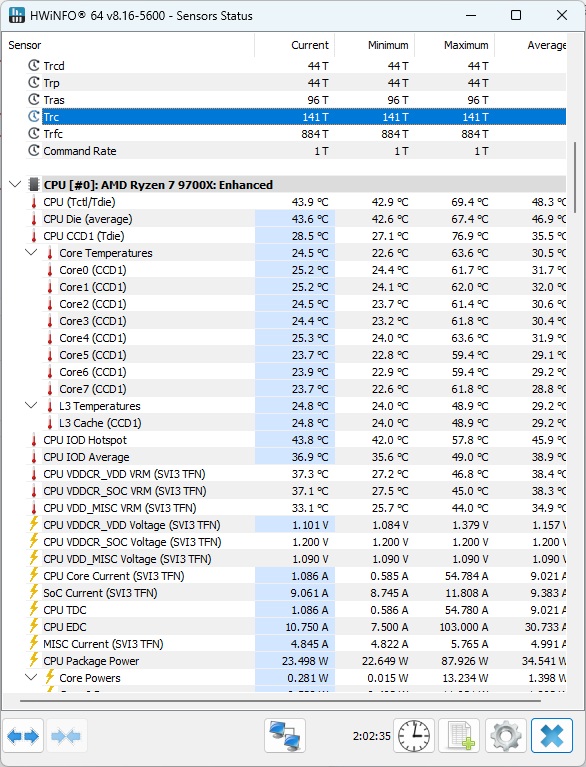This screenshot has height=767, width=586.
Task: Click the clock icon next to Trcd
Action: point(34,65)
